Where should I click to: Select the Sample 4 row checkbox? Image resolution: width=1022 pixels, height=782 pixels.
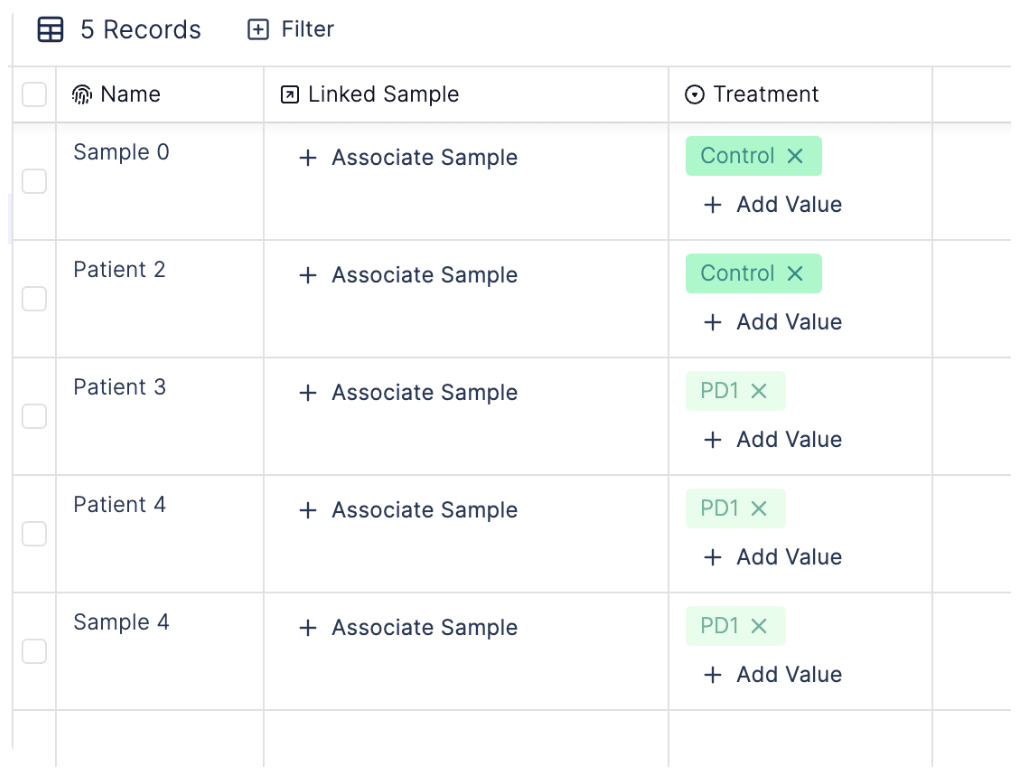[34, 651]
